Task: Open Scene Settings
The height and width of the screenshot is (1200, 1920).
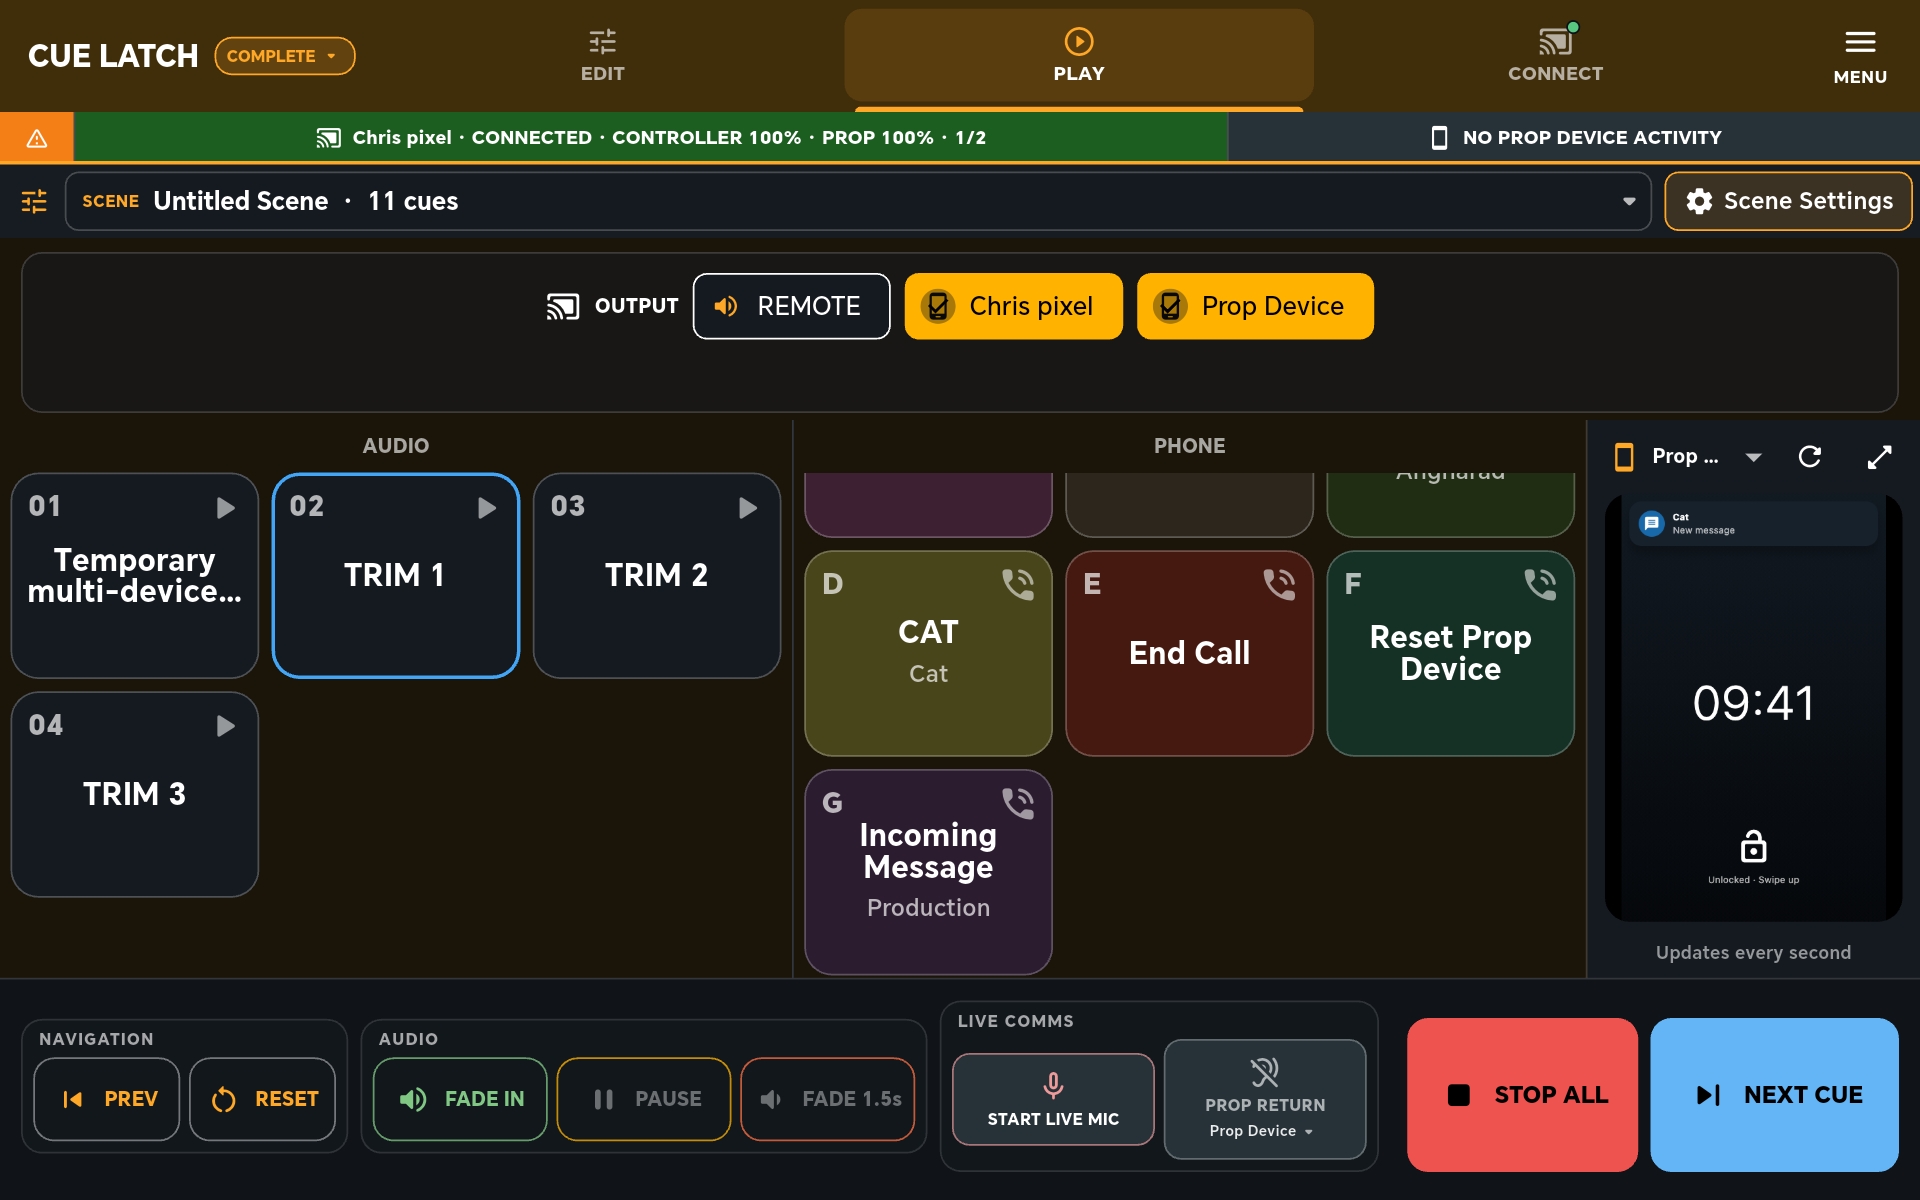Action: point(1788,201)
